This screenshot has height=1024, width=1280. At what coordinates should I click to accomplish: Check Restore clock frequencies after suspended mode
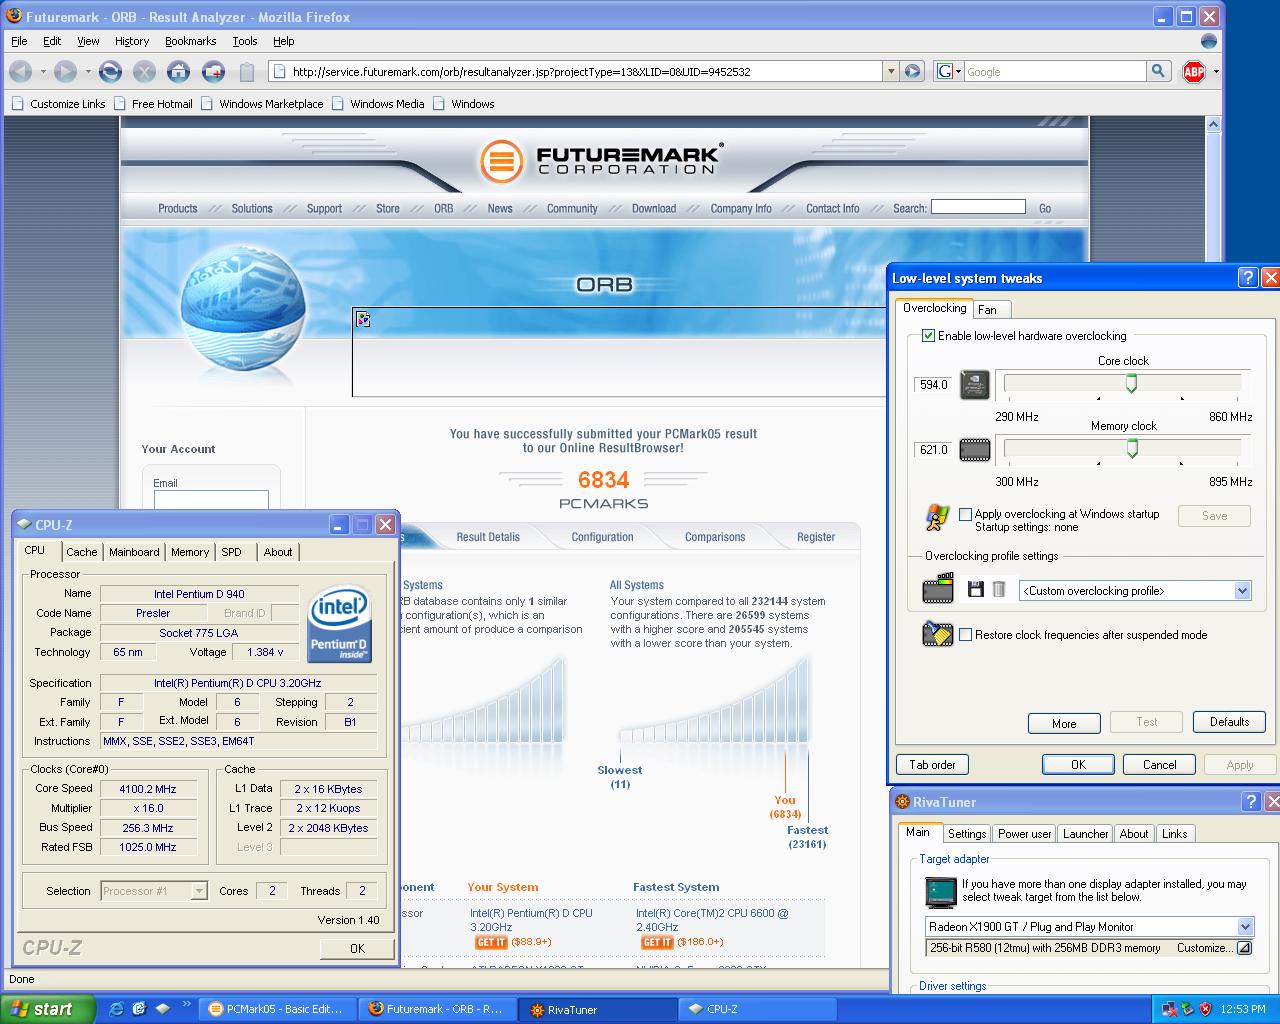point(965,635)
